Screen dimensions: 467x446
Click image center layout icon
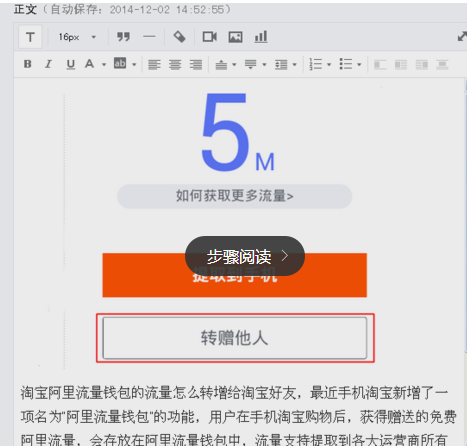tap(442, 64)
